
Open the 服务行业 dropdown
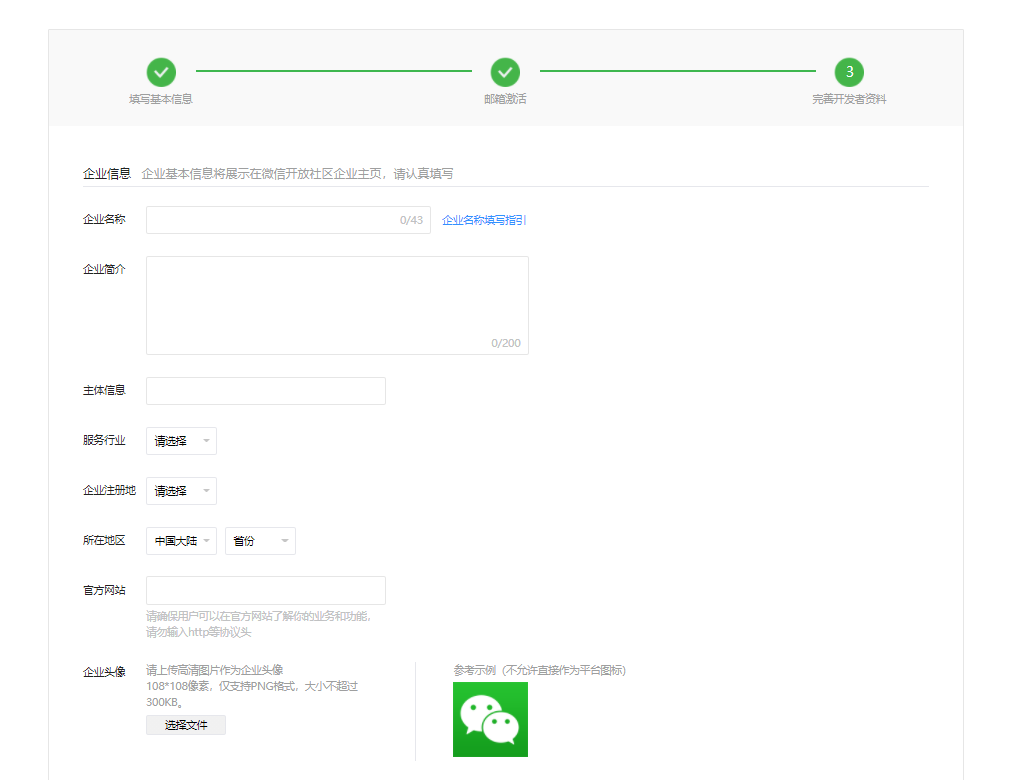[x=181, y=441]
